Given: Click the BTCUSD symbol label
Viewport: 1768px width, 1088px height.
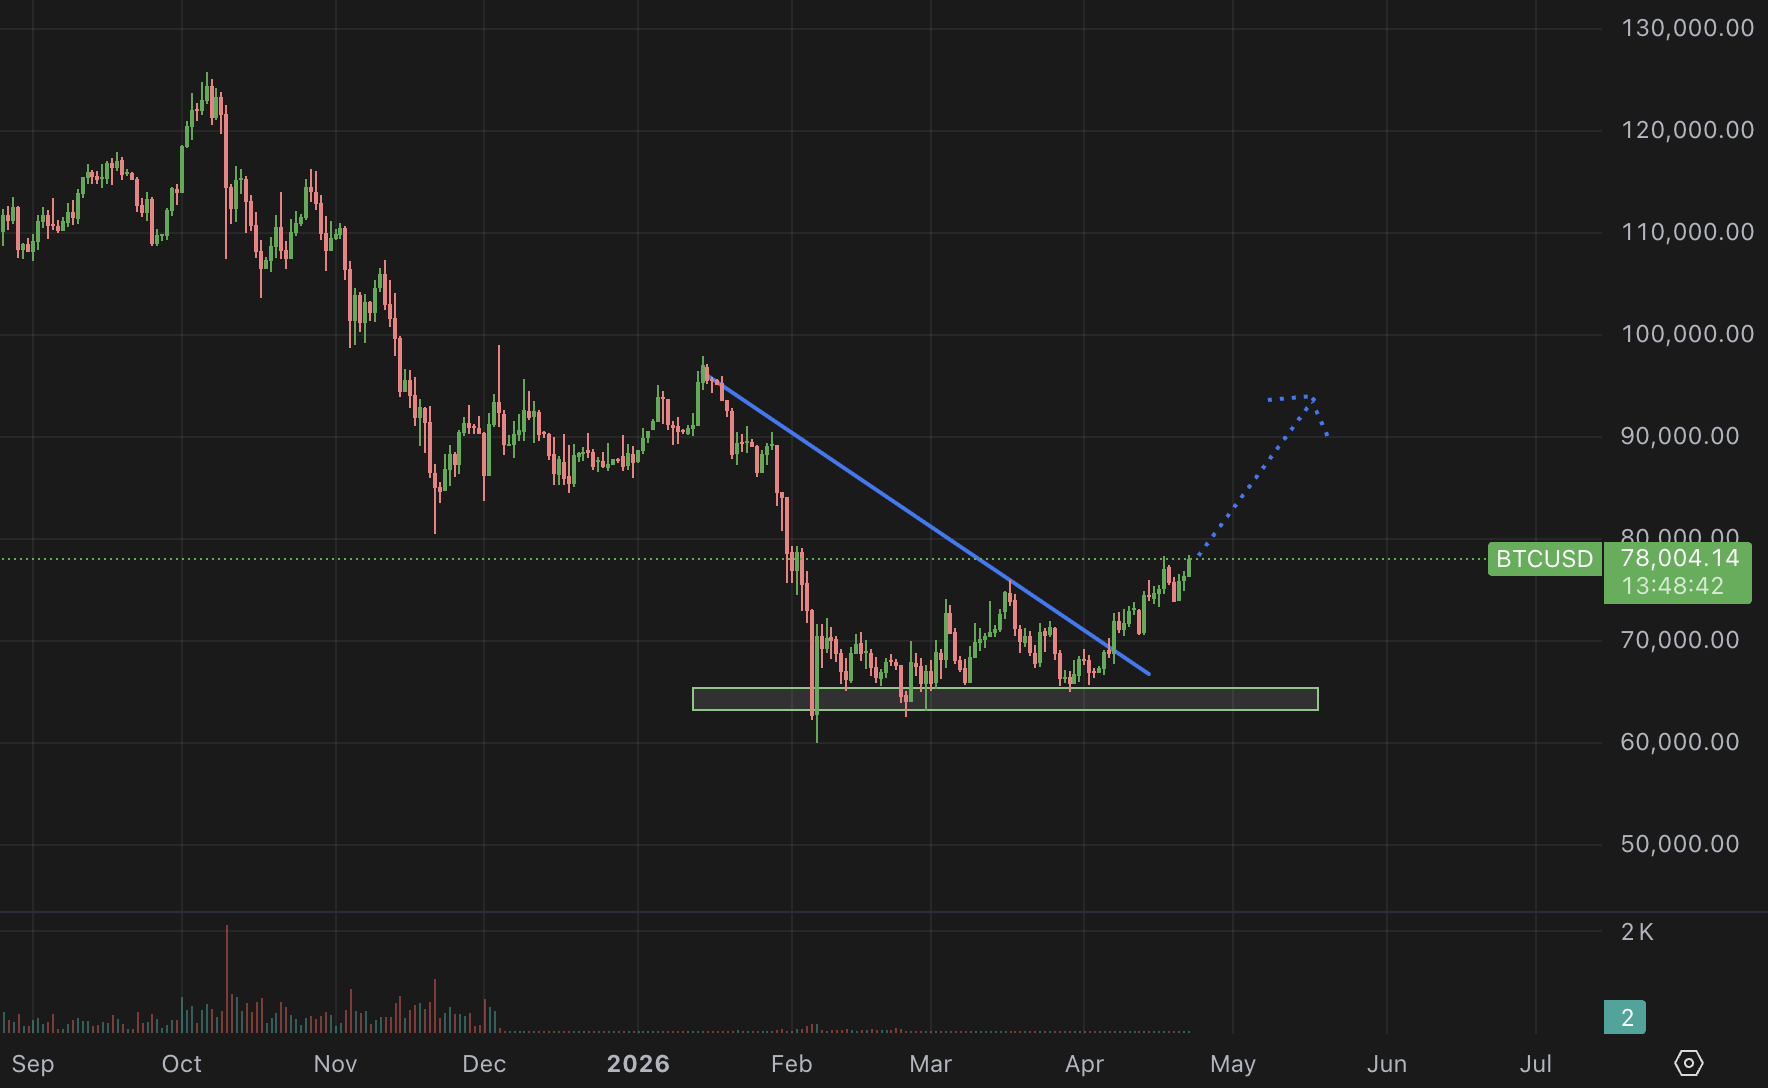Looking at the screenshot, I should [1544, 559].
